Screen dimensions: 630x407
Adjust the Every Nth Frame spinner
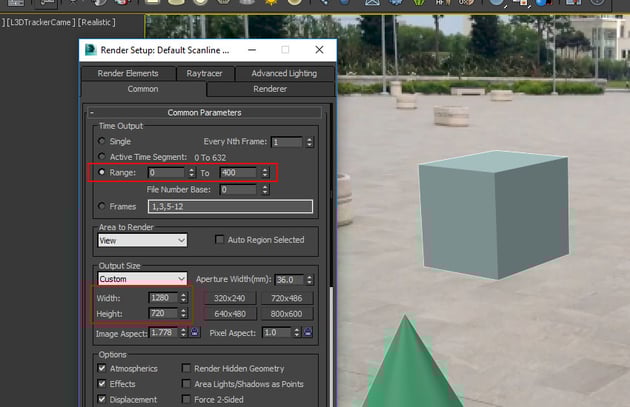tap(309, 142)
